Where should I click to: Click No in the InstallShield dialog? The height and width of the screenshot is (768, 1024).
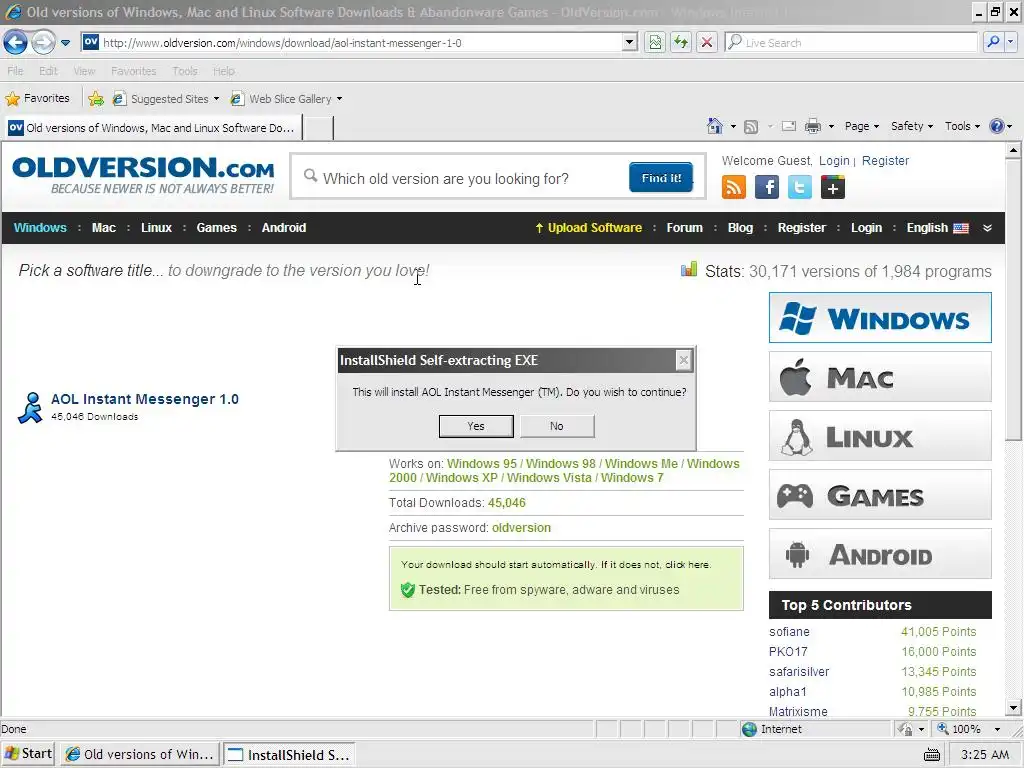(556, 426)
